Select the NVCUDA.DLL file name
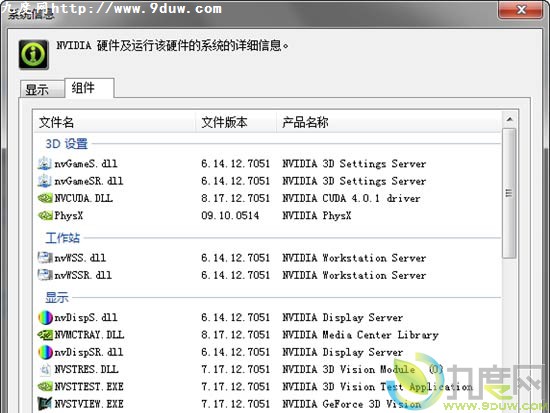The width and height of the screenshot is (550, 413). (83, 198)
